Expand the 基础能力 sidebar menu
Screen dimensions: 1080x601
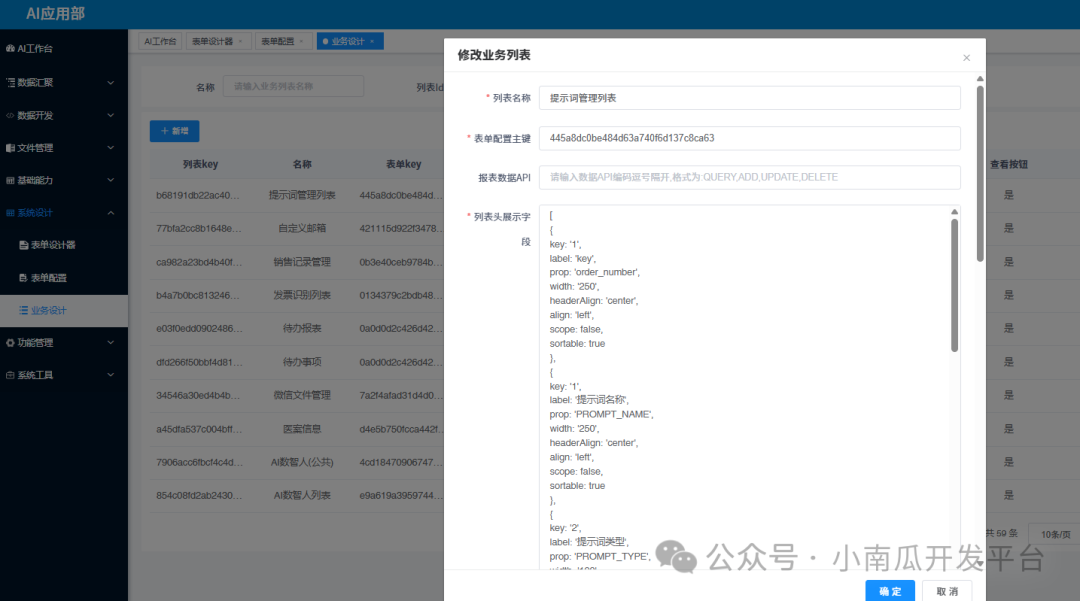(63, 180)
